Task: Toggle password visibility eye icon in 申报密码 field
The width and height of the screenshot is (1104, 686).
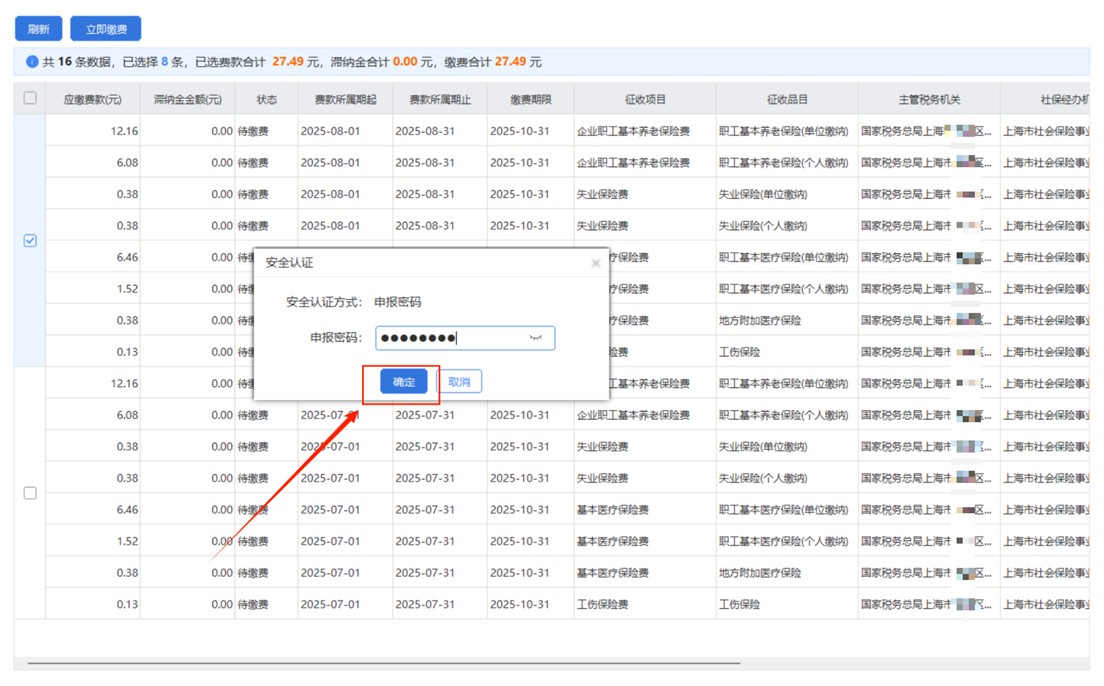Action: (536, 338)
